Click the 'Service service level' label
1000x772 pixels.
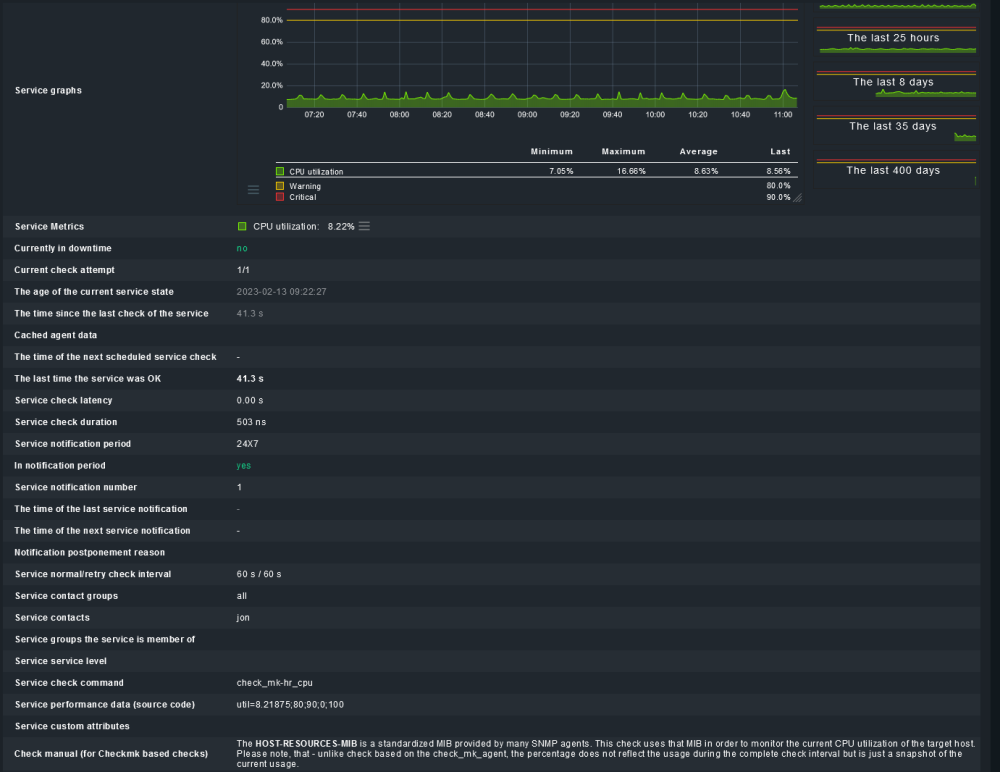point(61,661)
